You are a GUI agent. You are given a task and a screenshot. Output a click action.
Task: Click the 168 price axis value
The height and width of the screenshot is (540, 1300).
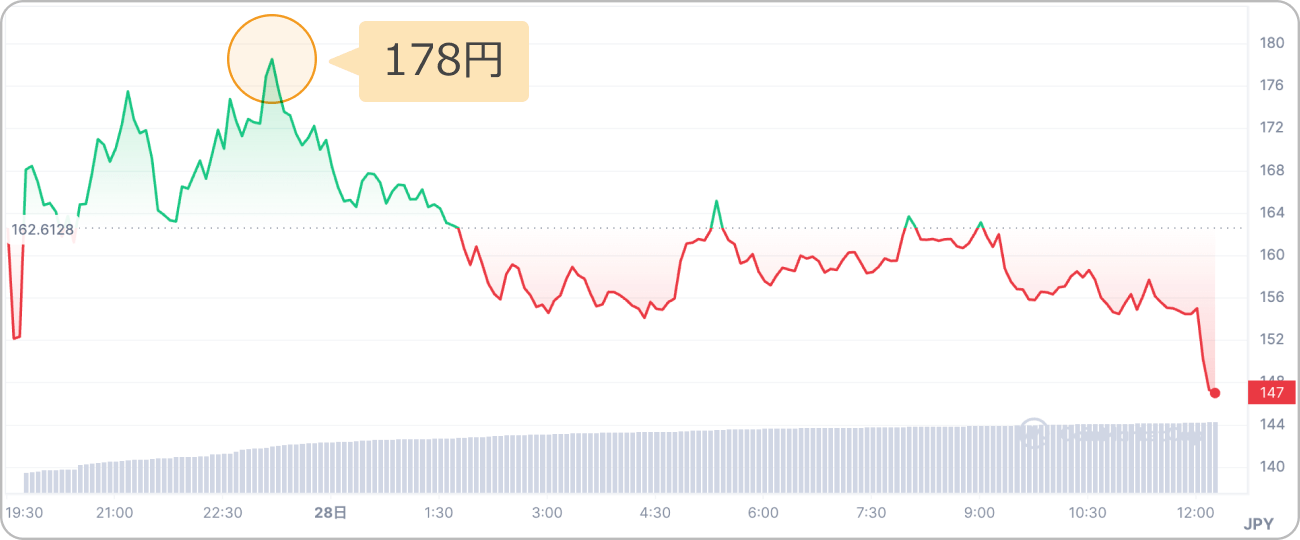pos(1273,170)
